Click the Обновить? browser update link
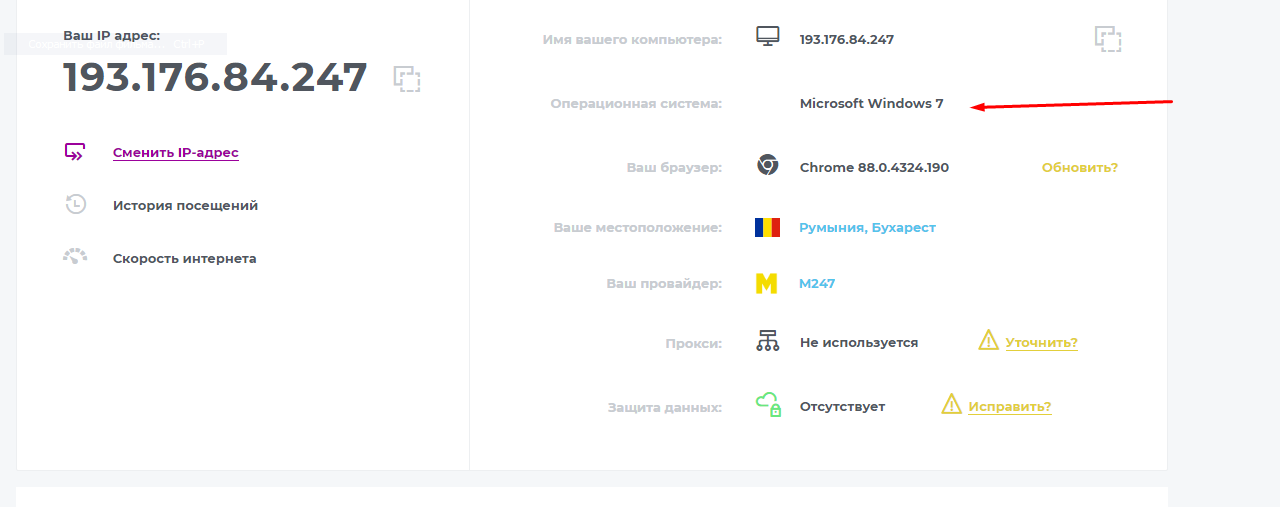The image size is (1280, 507). click(x=1080, y=167)
